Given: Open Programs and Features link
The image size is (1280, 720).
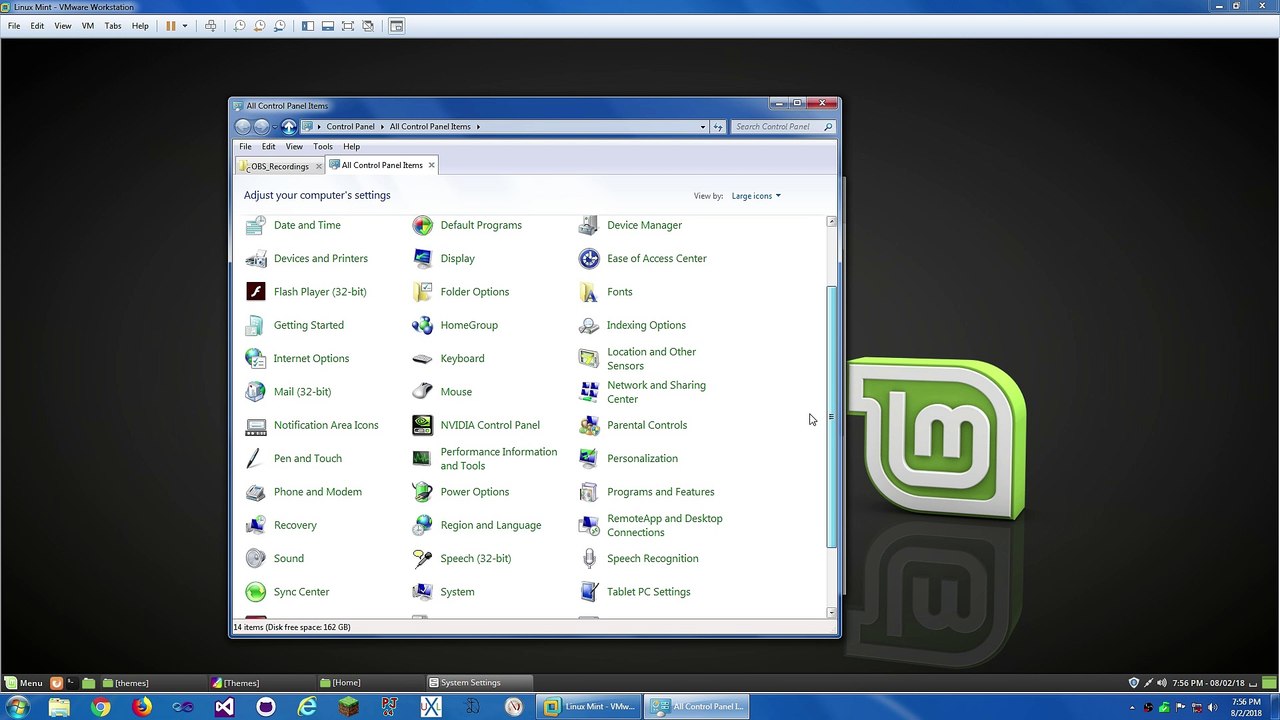Looking at the screenshot, I should [661, 492].
